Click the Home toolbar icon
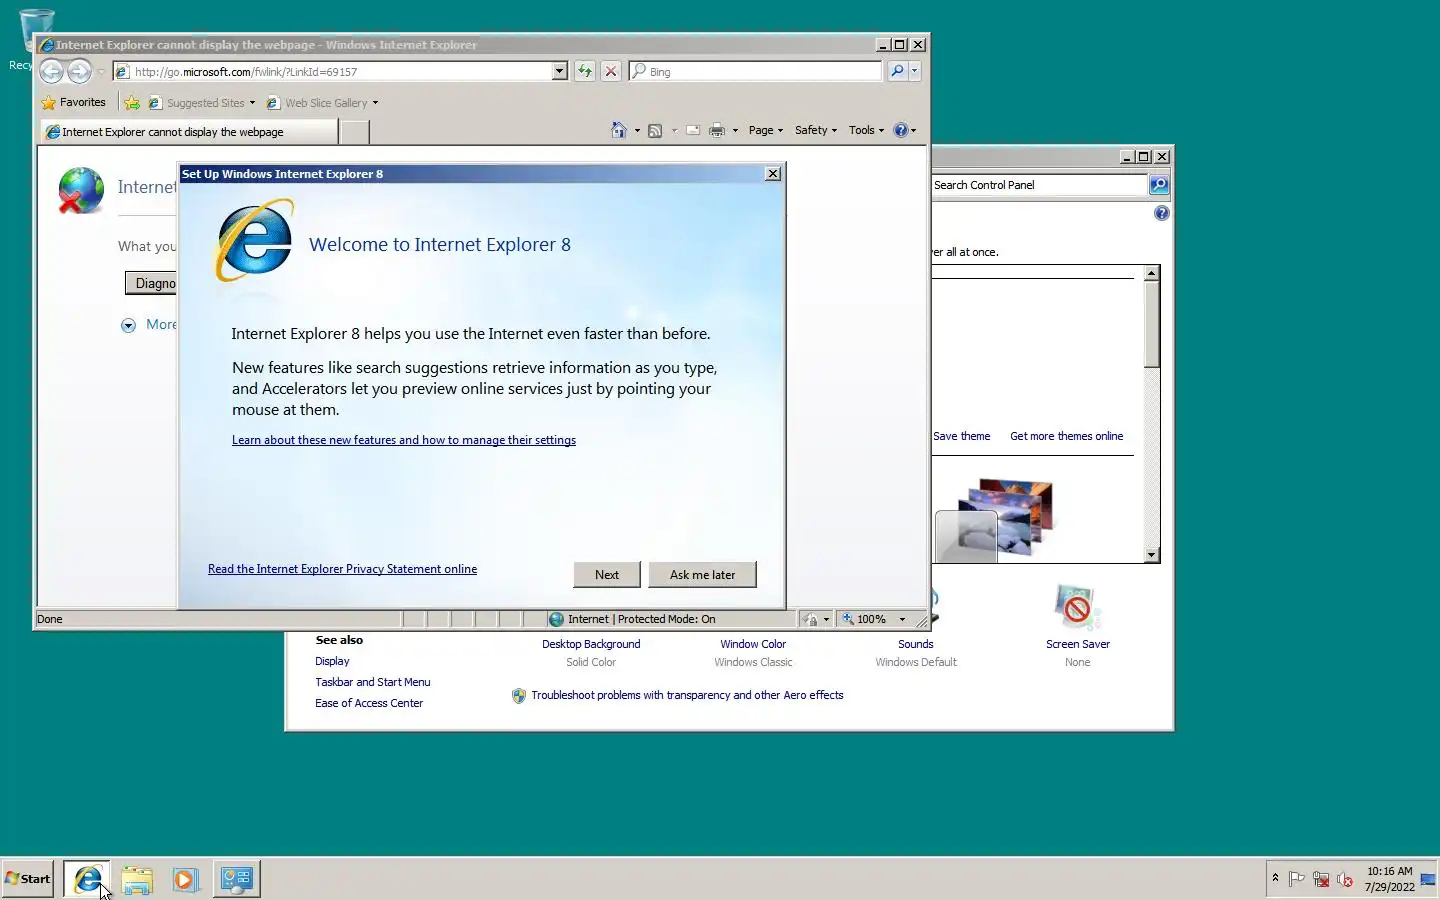 point(619,130)
